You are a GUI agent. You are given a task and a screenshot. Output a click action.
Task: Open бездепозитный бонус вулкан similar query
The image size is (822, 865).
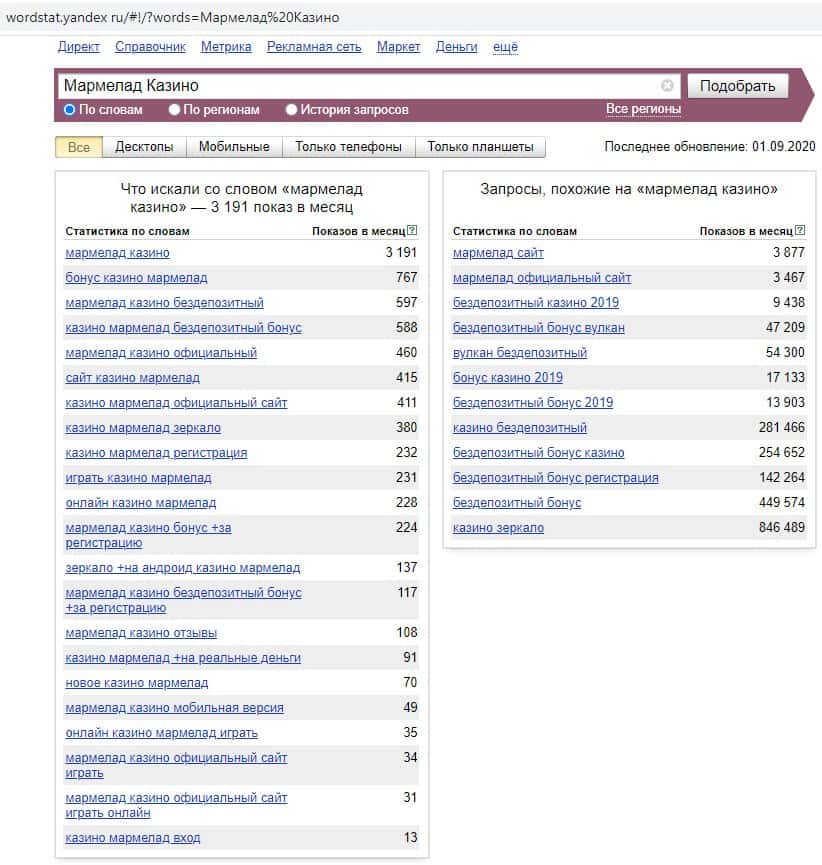tap(538, 328)
